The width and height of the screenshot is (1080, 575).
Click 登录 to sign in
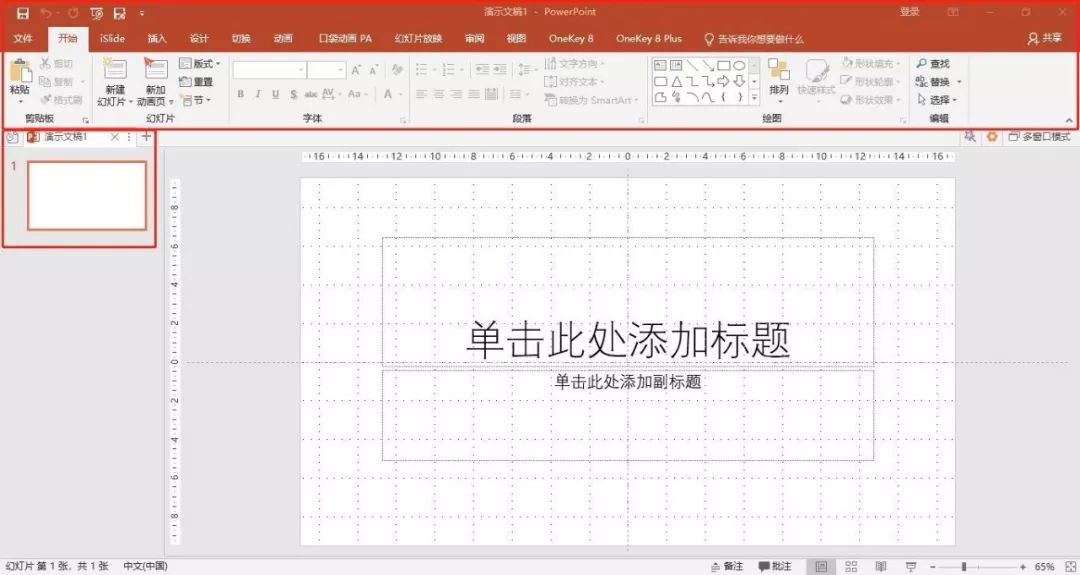(x=909, y=12)
